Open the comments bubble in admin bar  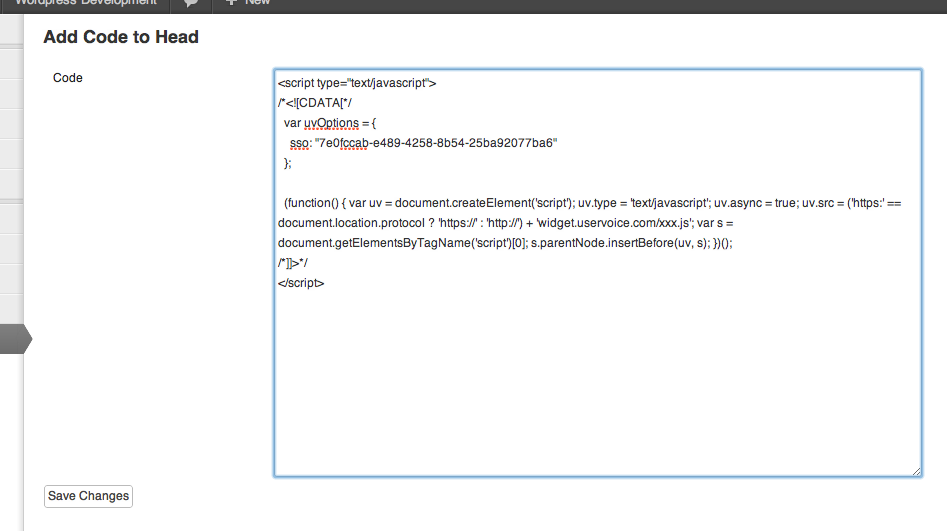click(190, 3)
